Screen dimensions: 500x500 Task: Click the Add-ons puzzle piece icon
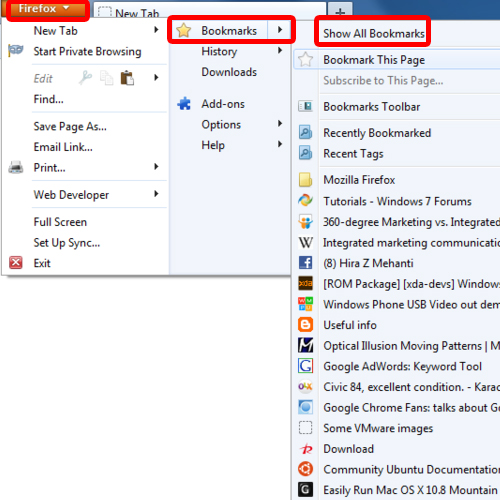click(184, 104)
